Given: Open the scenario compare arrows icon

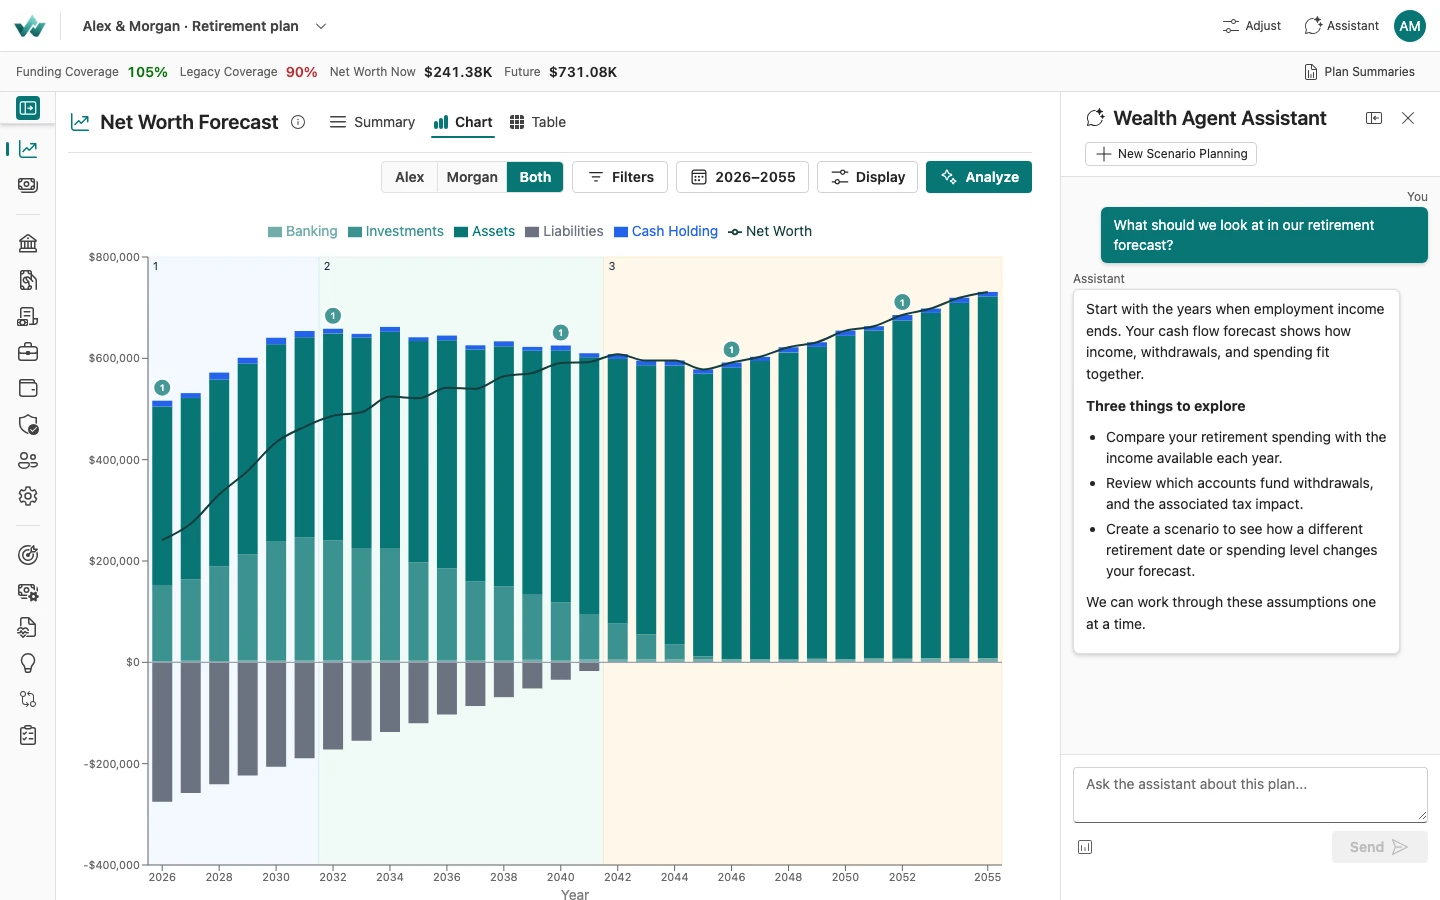Looking at the screenshot, I should tap(28, 699).
